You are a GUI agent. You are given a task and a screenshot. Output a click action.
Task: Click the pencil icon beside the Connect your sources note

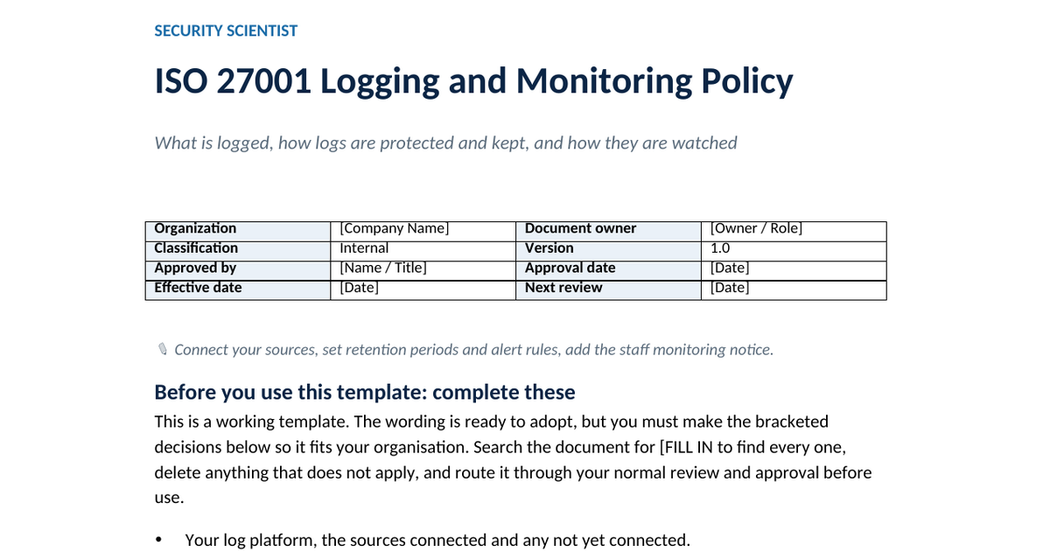pos(162,349)
